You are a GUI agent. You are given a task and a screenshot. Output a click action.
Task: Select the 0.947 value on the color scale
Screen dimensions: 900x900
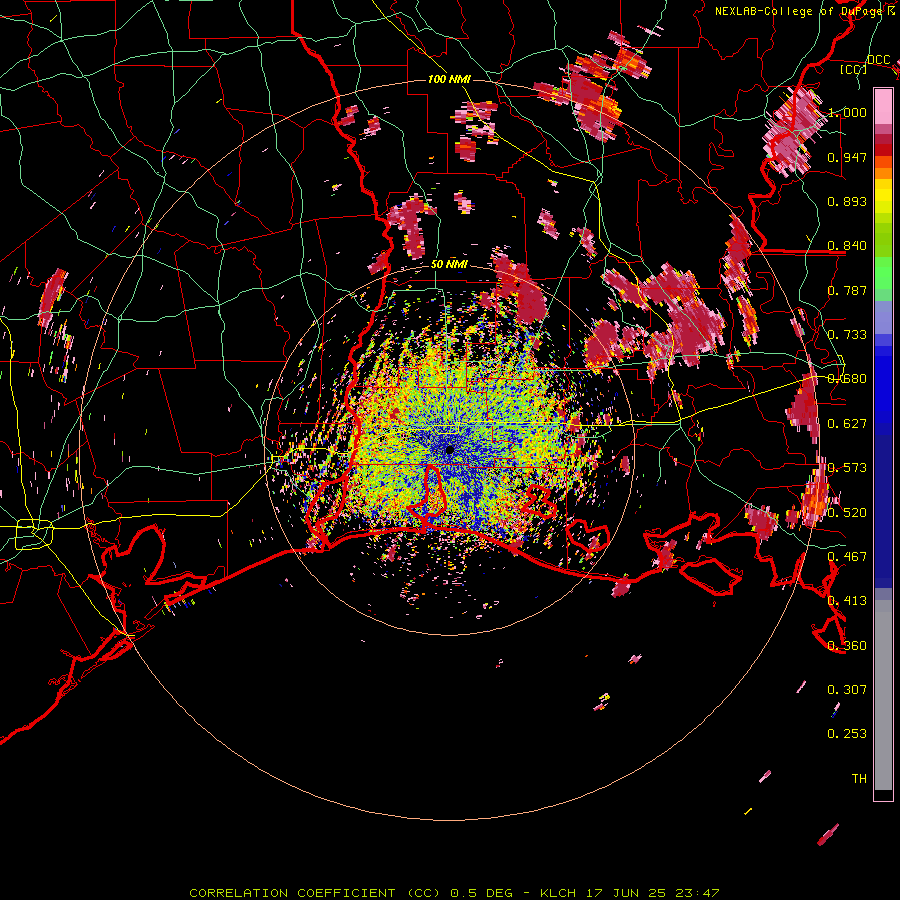pos(847,157)
